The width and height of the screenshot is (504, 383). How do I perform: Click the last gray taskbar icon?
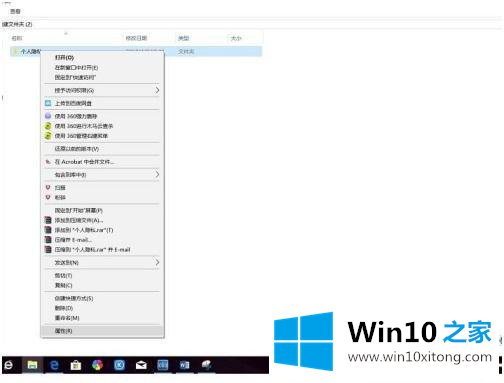[x=207, y=365]
